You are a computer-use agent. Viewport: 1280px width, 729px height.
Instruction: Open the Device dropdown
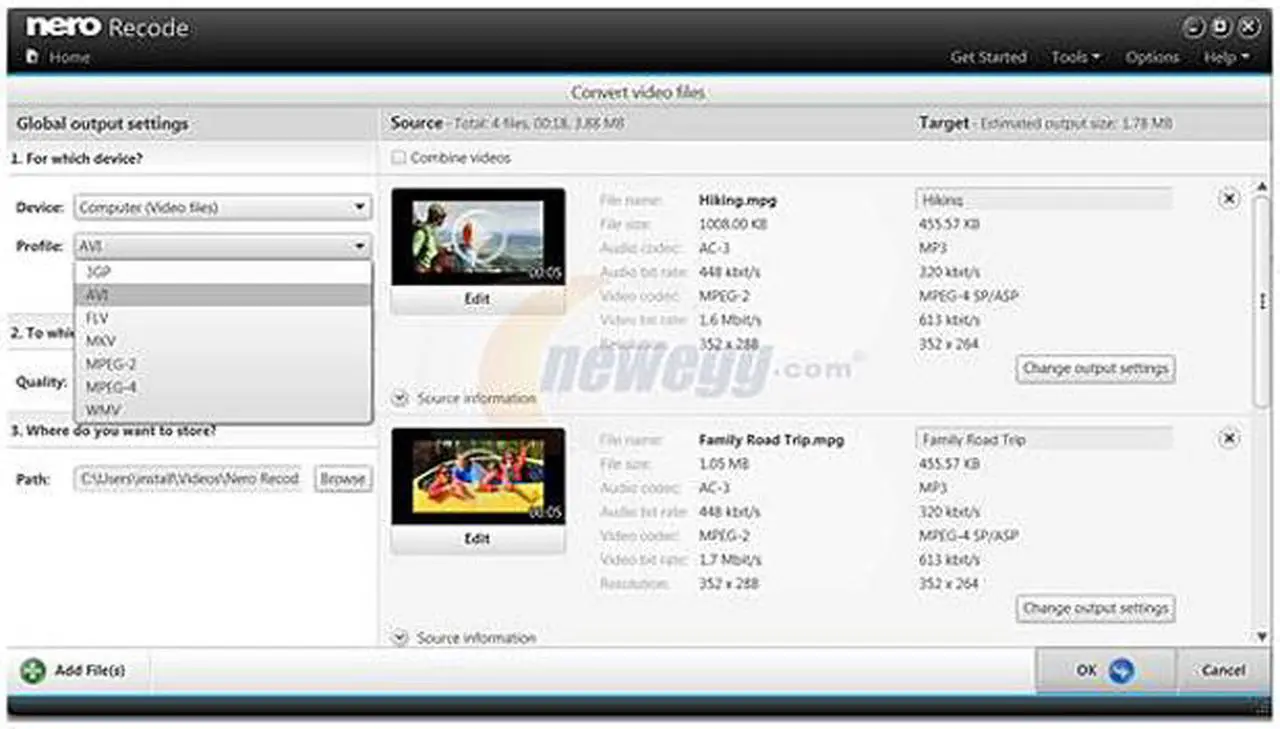[223, 208]
